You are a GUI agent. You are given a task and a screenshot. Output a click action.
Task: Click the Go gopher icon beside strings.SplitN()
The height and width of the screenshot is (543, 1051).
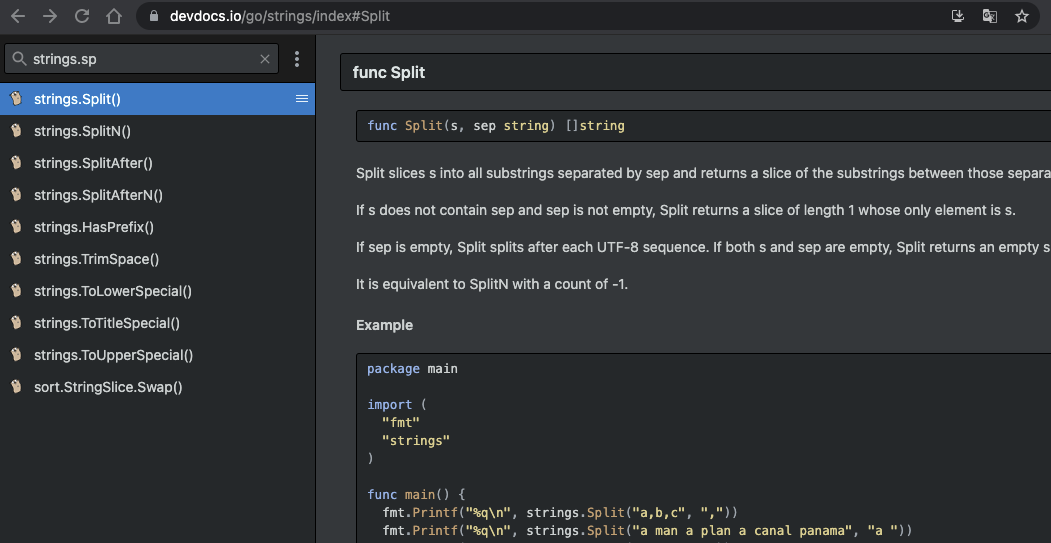click(16, 131)
